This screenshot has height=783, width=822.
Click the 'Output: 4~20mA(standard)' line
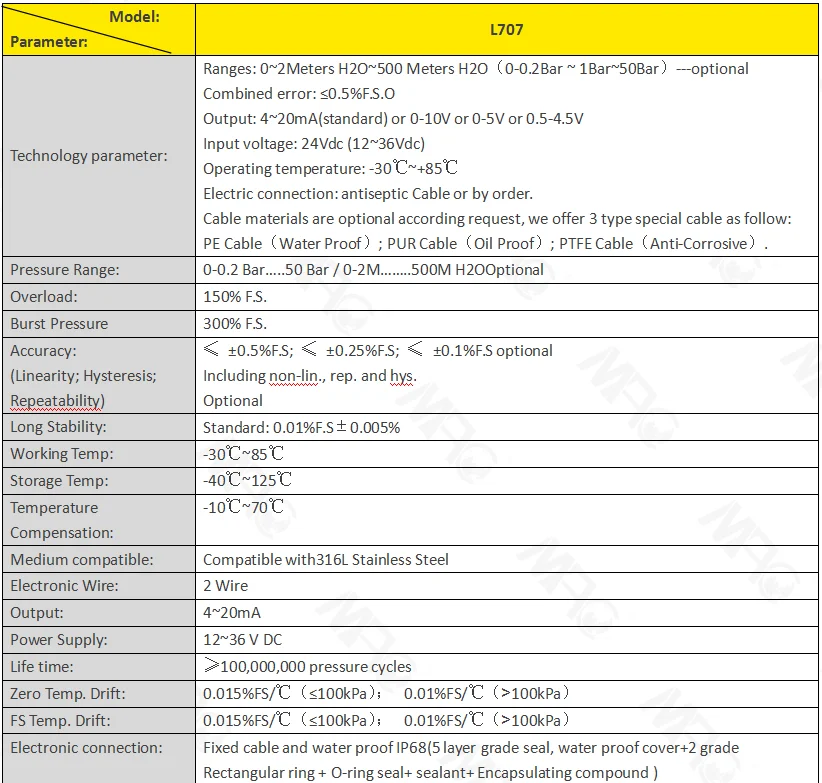pos(393,118)
